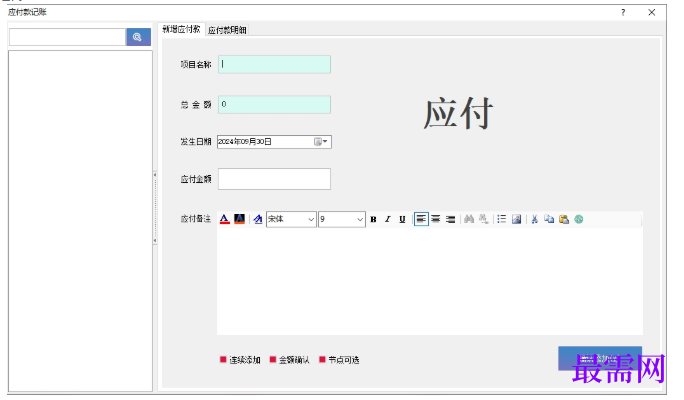
Task: Close the 应付款记账 window
Action: (x=652, y=12)
